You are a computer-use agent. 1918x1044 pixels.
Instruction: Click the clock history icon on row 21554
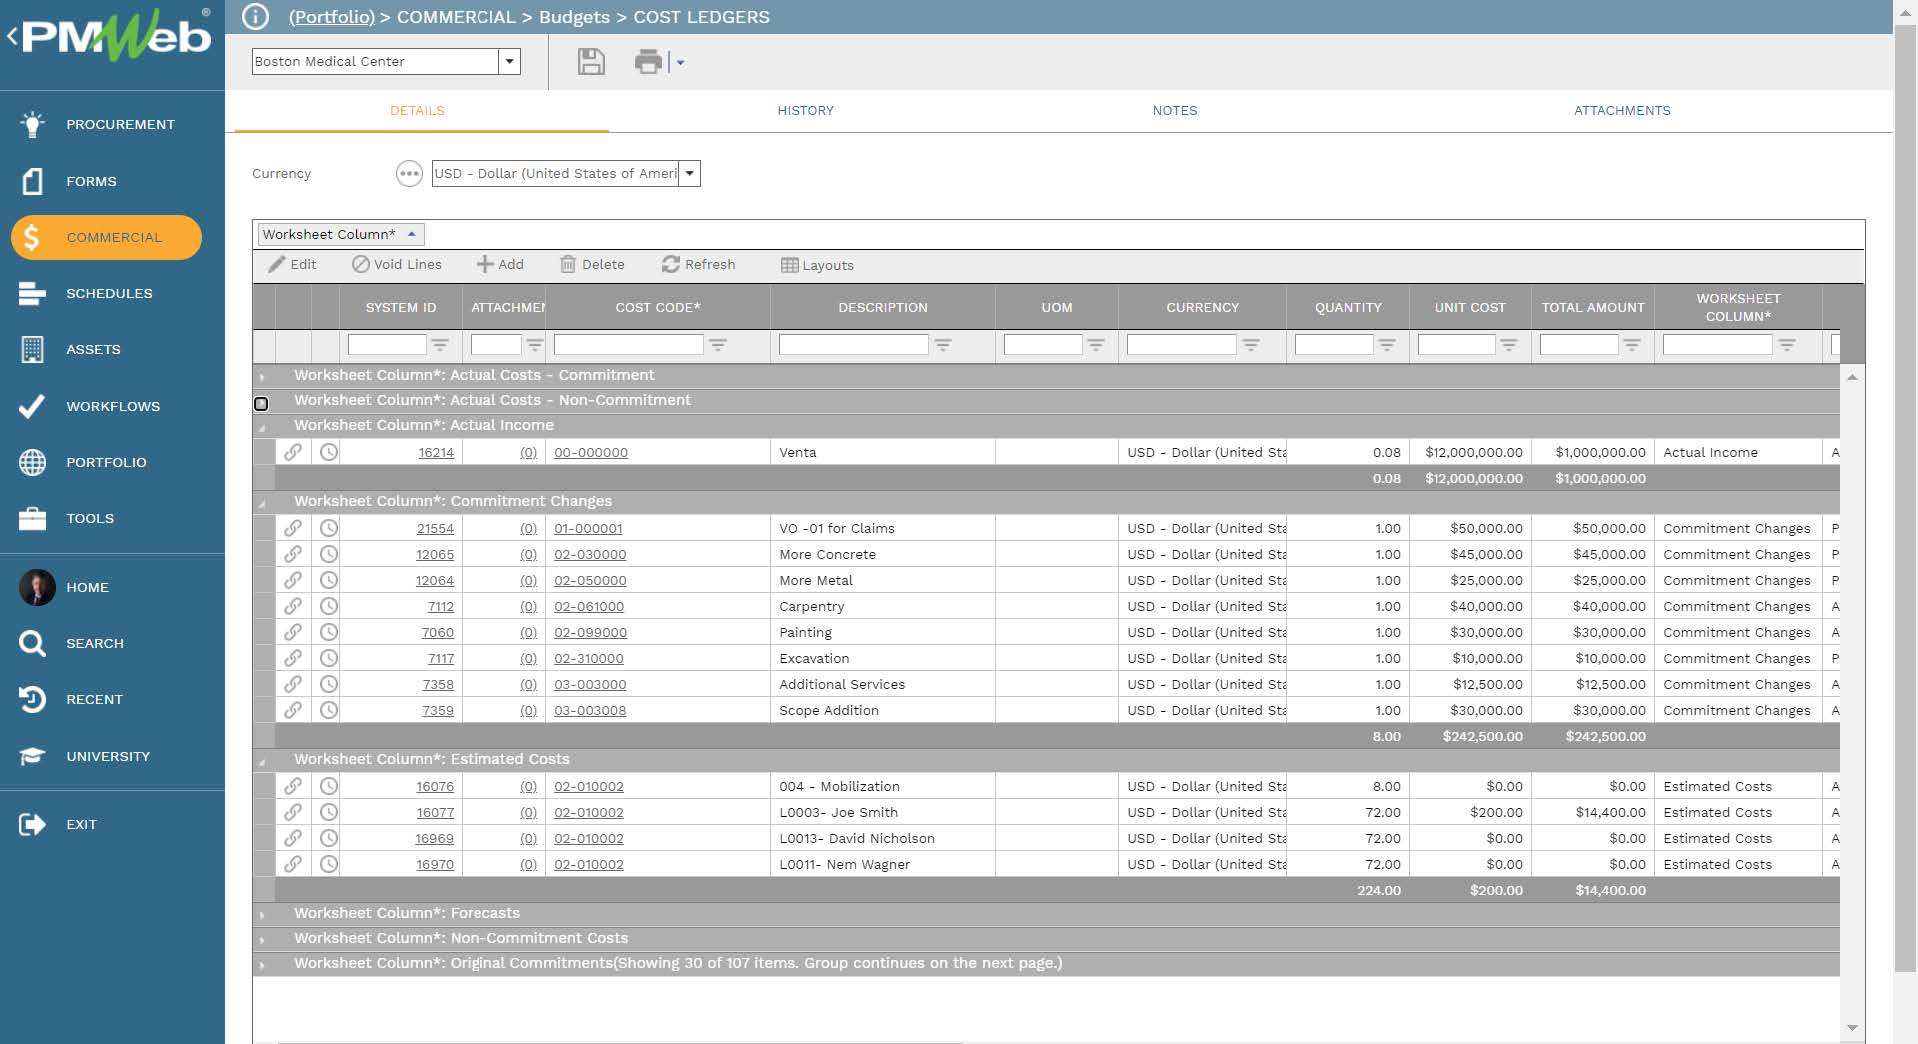coord(329,528)
